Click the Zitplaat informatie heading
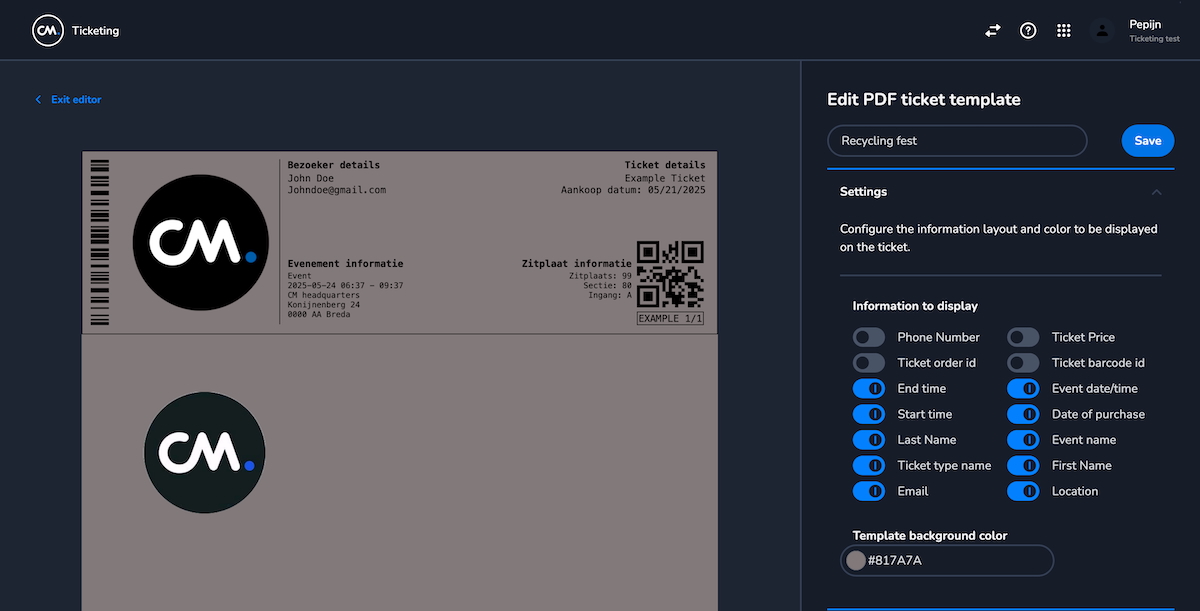The image size is (1200, 611). click(577, 264)
